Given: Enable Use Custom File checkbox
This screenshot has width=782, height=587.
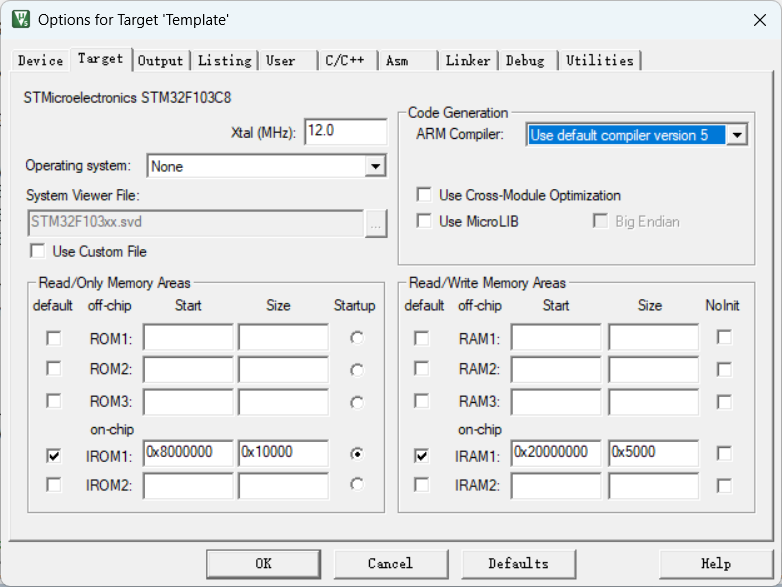Looking at the screenshot, I should click(37, 251).
